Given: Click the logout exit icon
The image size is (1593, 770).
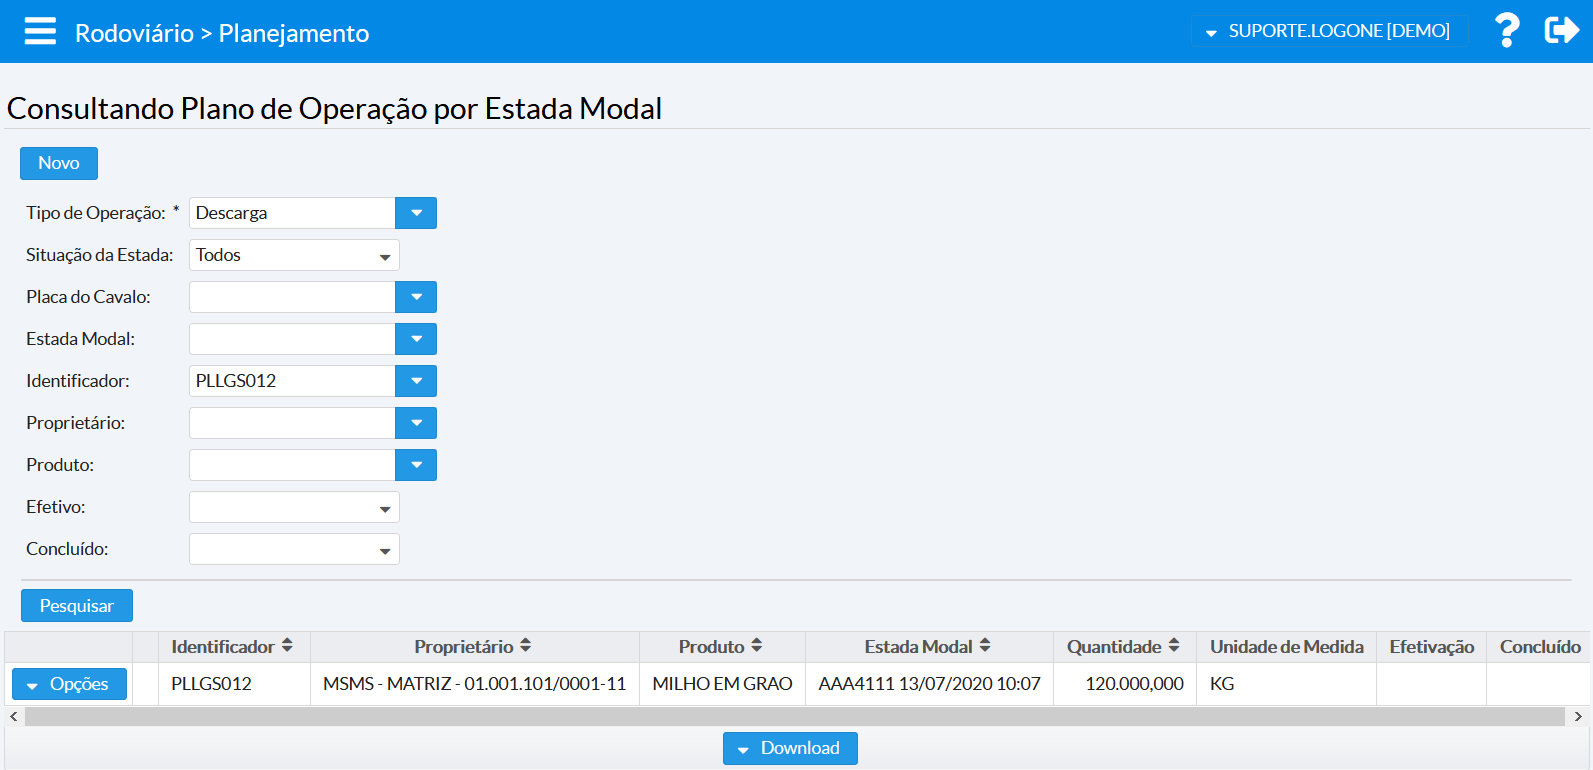Looking at the screenshot, I should [1561, 31].
